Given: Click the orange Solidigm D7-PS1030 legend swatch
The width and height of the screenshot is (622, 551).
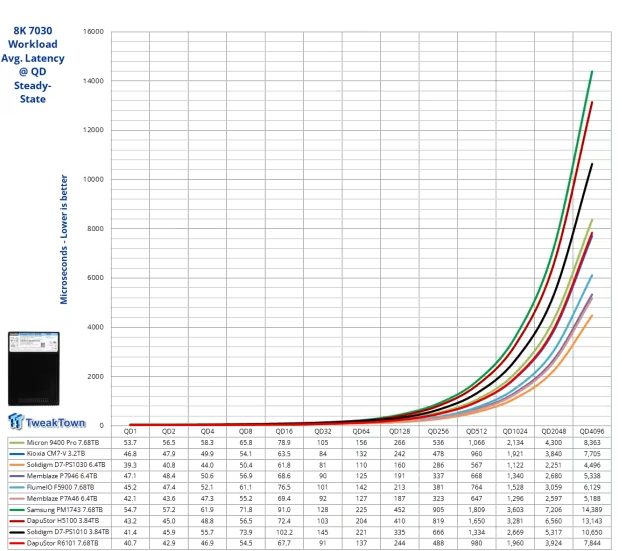Looking at the screenshot, I should click(17, 465).
